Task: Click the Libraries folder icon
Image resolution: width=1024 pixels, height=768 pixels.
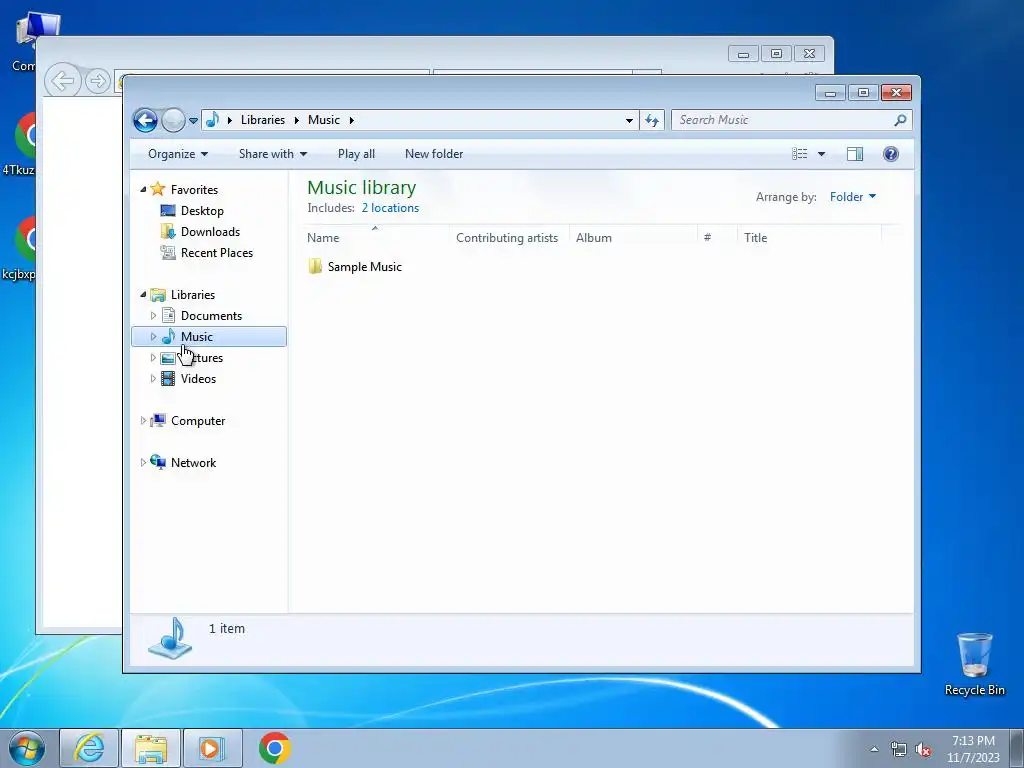Action: (157, 295)
